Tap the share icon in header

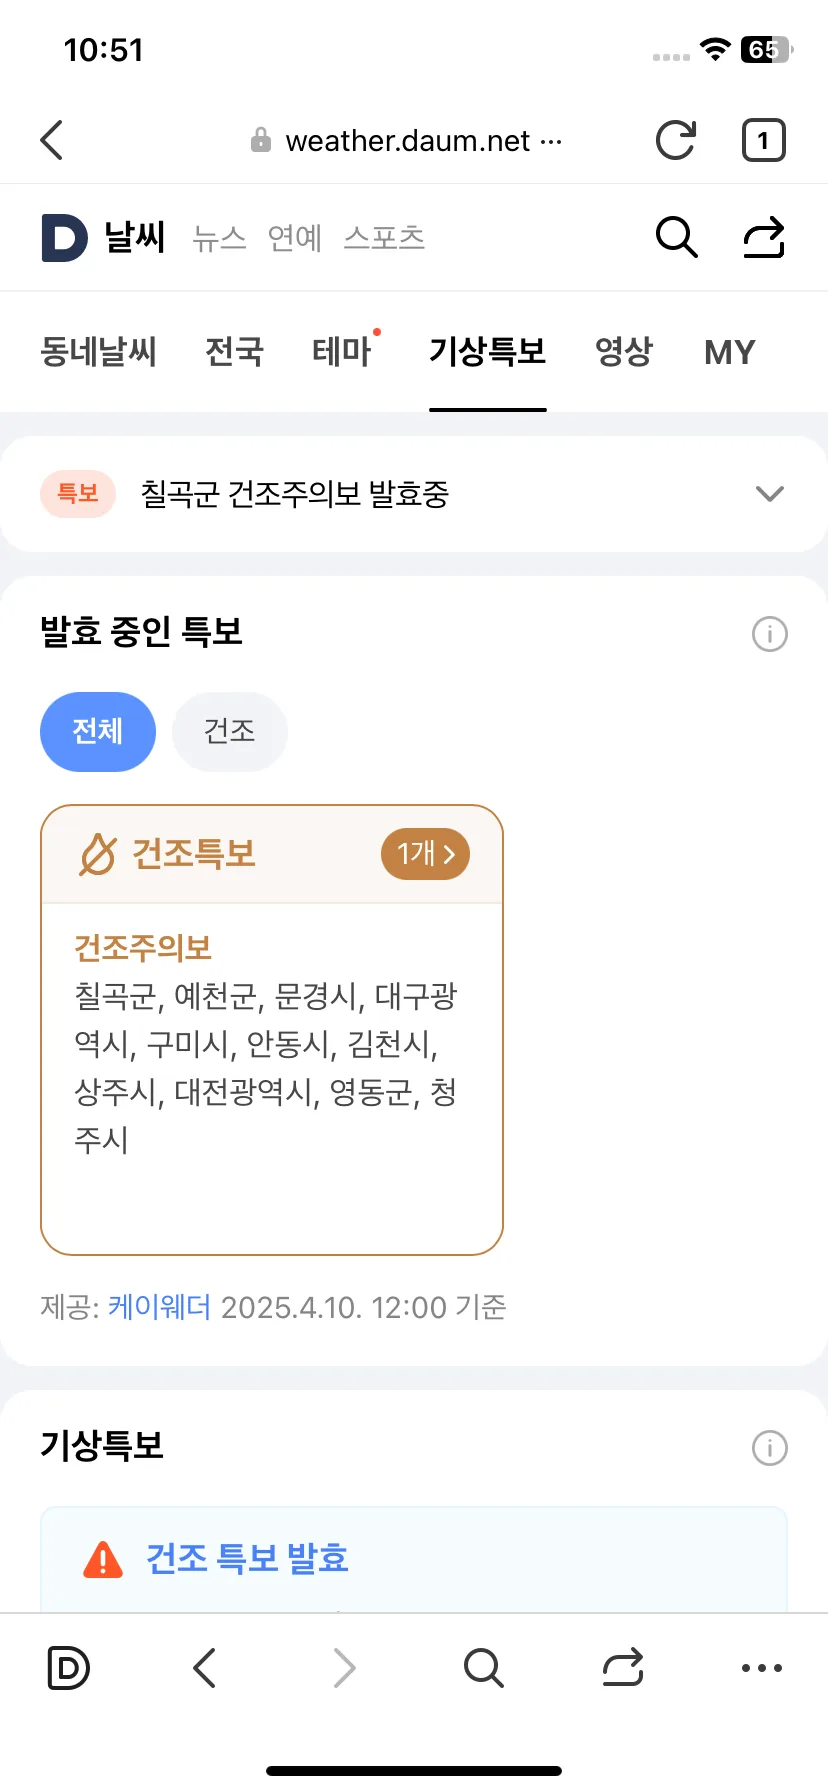763,238
